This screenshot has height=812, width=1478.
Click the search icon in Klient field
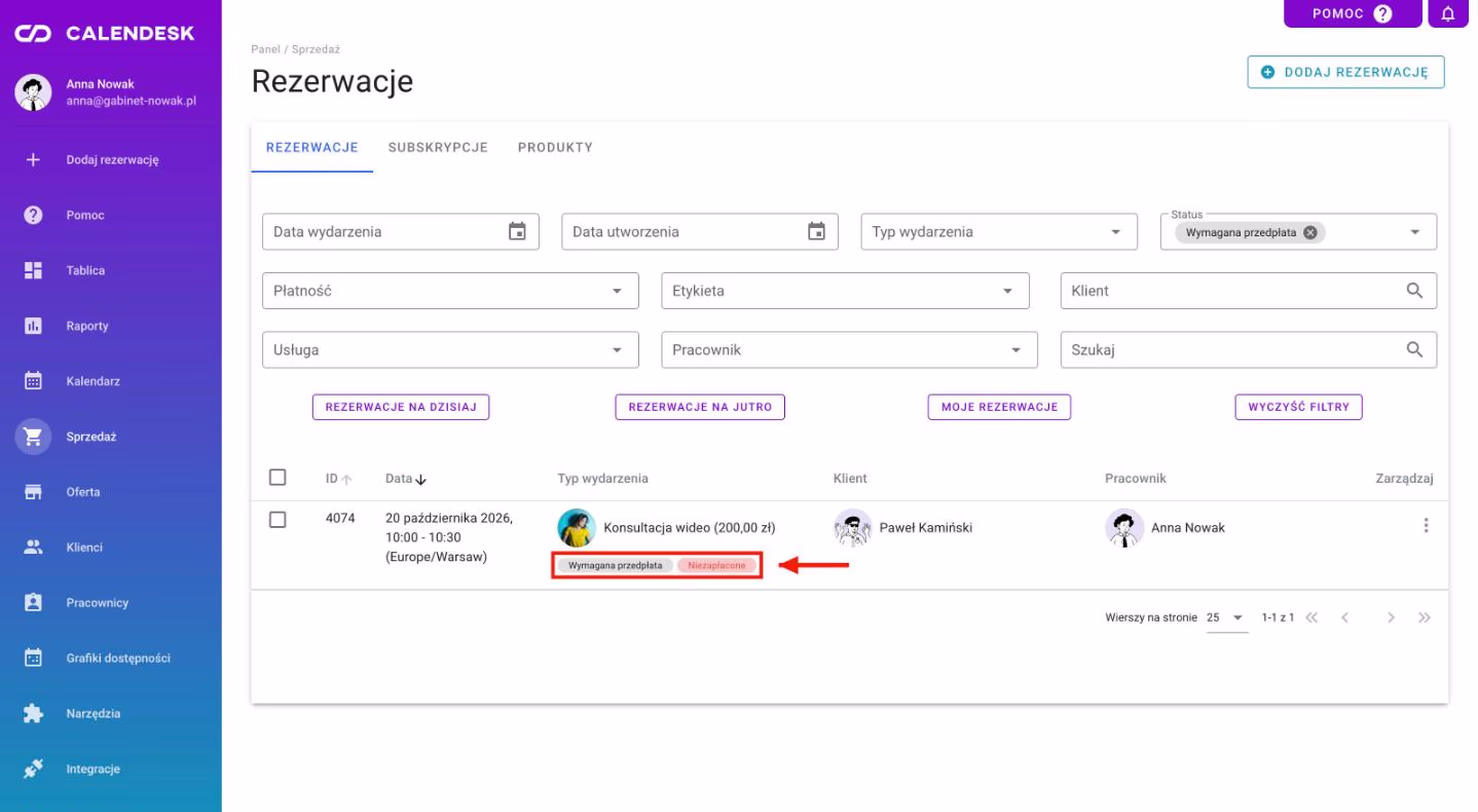coord(1415,291)
